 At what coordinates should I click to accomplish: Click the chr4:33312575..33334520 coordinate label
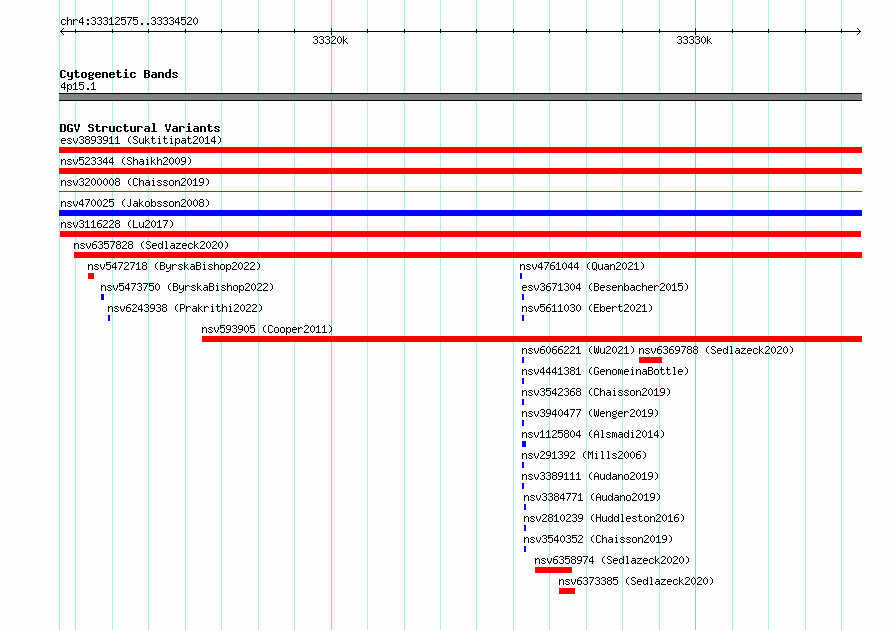(x=129, y=21)
